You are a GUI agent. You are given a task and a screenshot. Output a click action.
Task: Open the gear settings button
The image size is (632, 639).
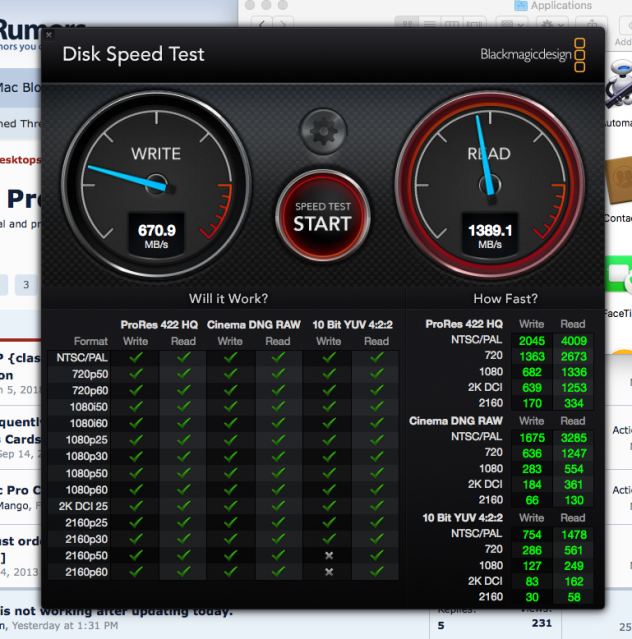click(x=323, y=131)
